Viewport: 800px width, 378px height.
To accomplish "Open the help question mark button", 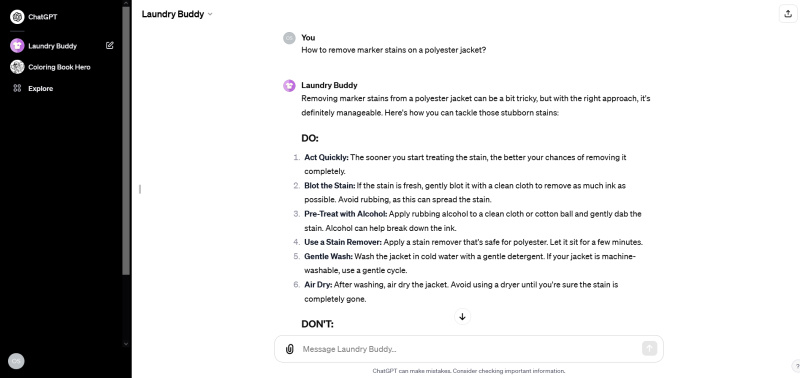I will click(796, 366).
